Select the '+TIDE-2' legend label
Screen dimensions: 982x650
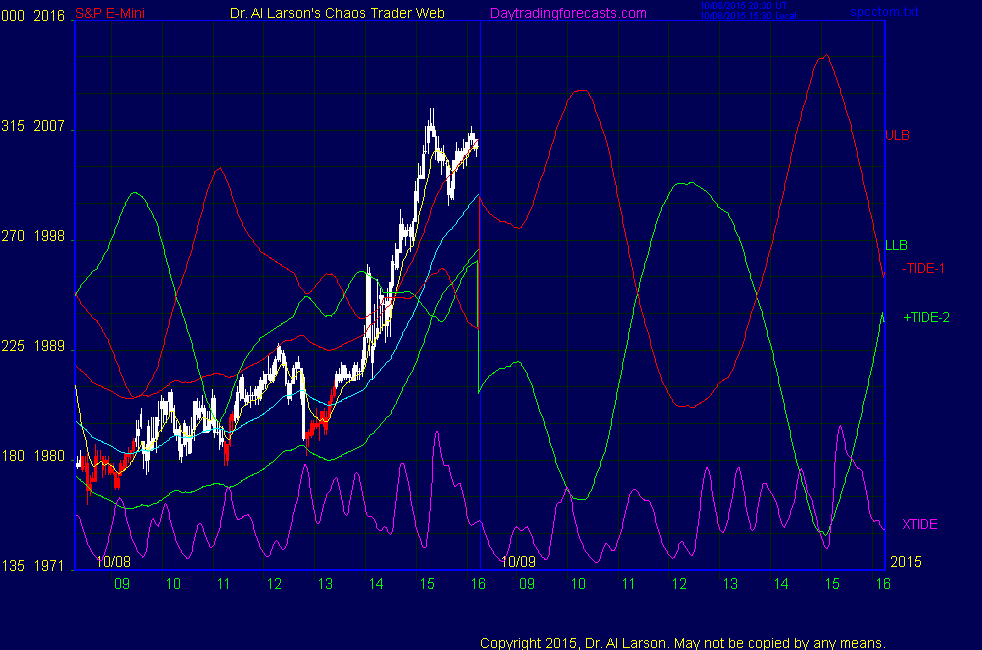pos(926,317)
